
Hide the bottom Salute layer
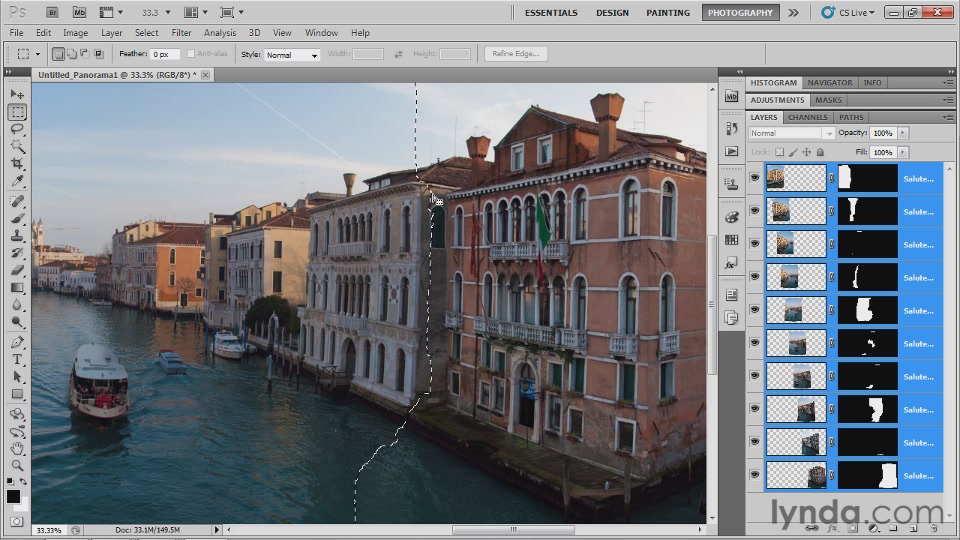point(755,474)
